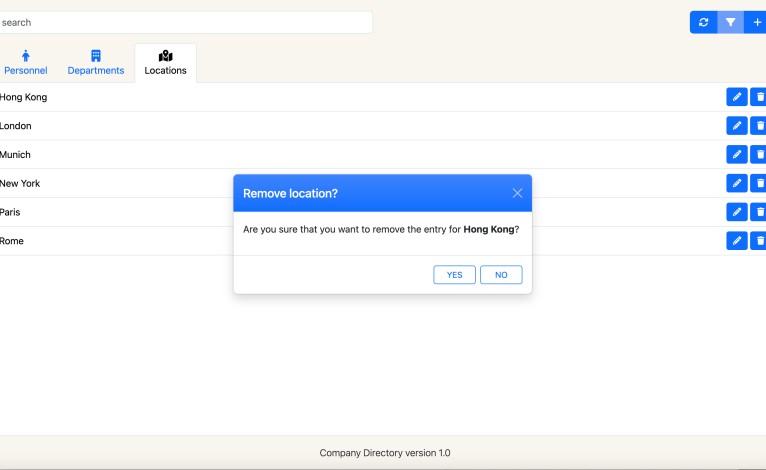Edit the Hong Kong location entry
This screenshot has height=470, width=766.
tap(736, 97)
